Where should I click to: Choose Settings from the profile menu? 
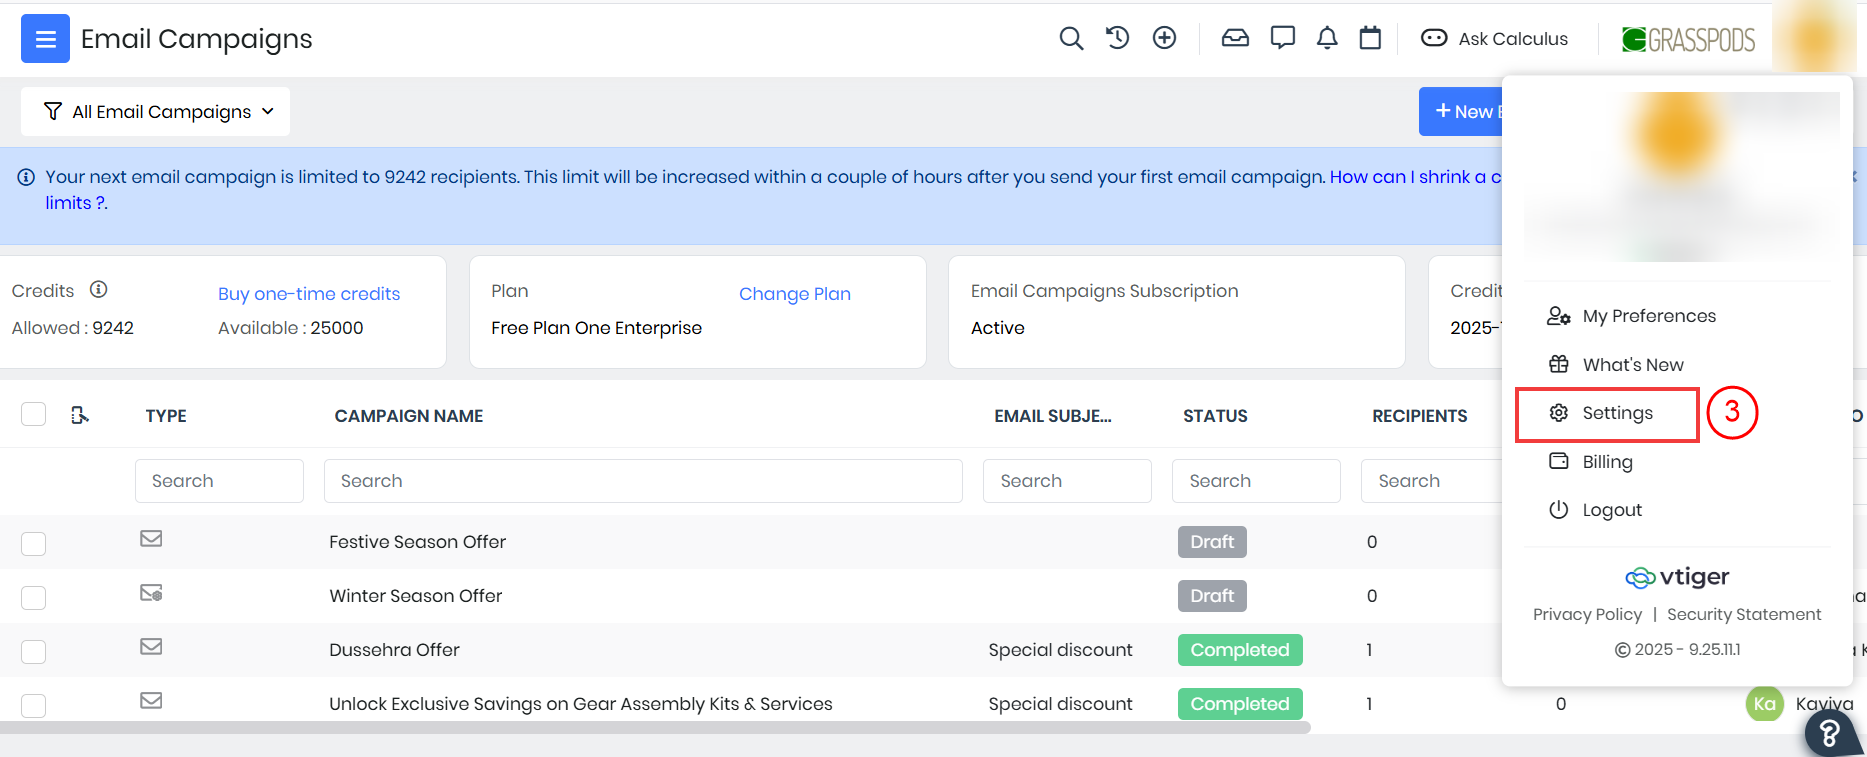[x=1616, y=413]
